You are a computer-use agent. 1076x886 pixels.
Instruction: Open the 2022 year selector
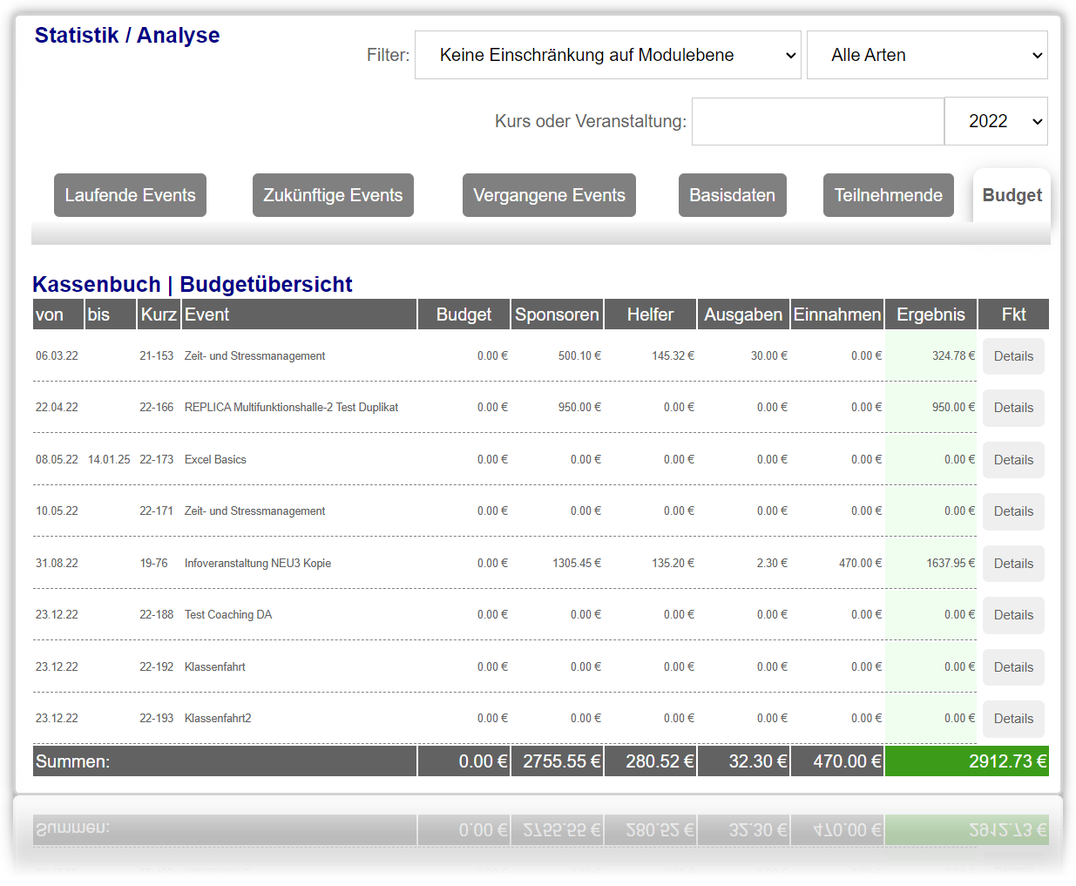pyautogui.click(x=995, y=121)
